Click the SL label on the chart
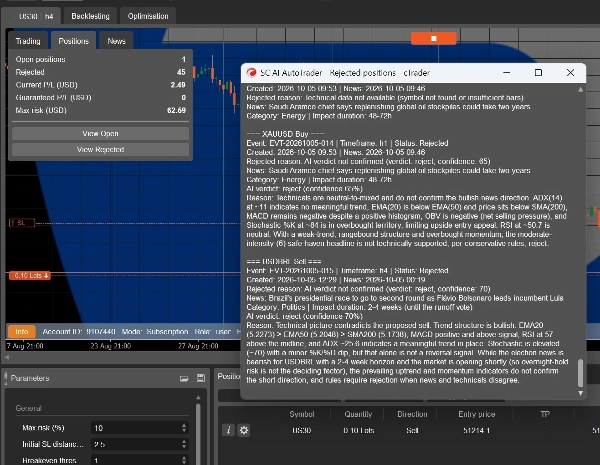The image size is (600, 465). pos(22,223)
